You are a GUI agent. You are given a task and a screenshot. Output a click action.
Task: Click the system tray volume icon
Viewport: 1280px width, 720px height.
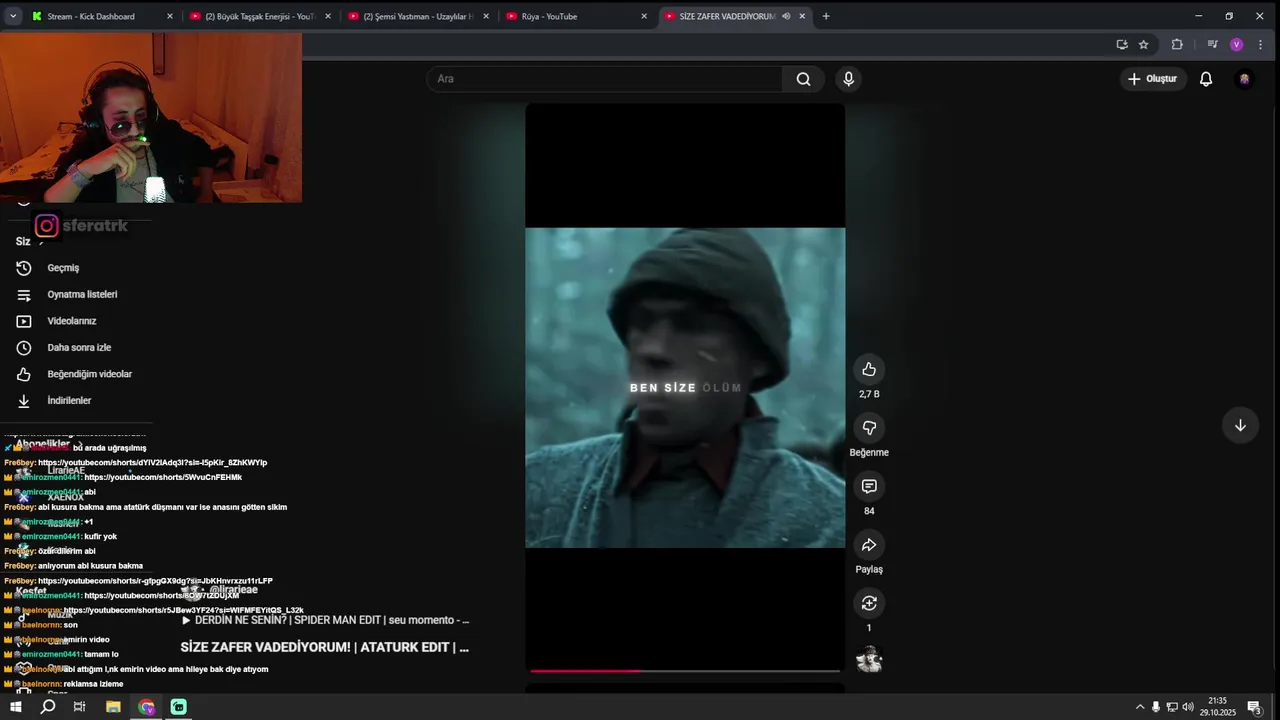pos(1188,707)
